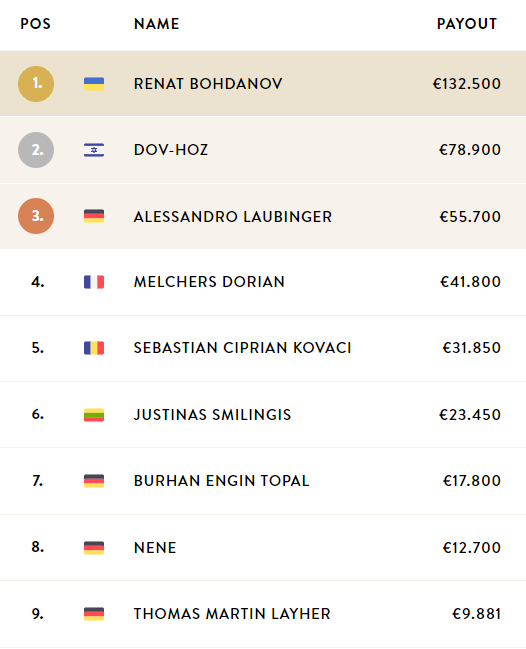The height and width of the screenshot is (649, 526).
Task: Select the POS column header
Action: [x=36, y=24]
